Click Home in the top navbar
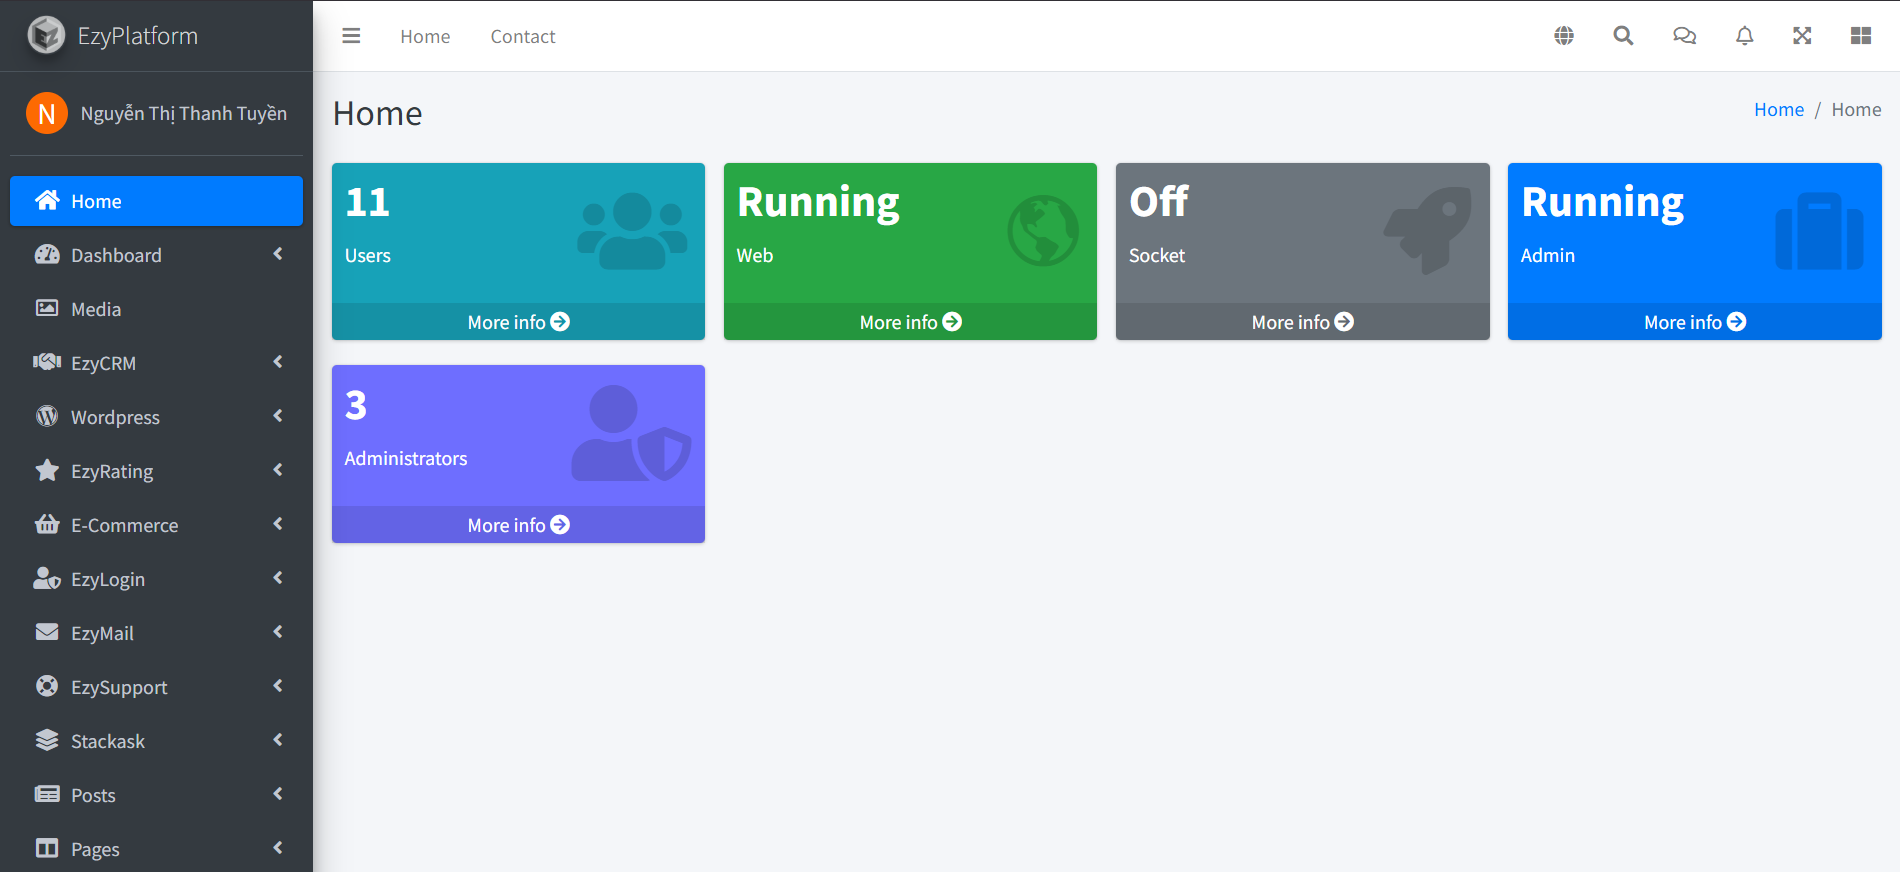The width and height of the screenshot is (1900, 872). pos(425,37)
